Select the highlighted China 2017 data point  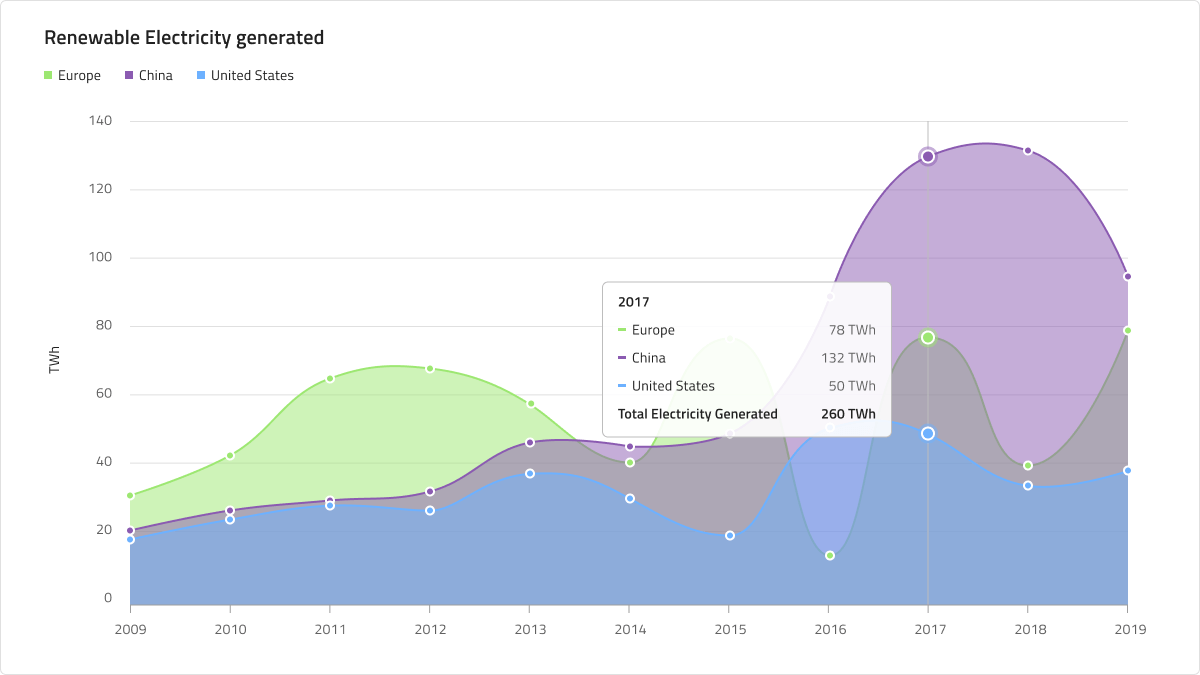tap(928, 156)
